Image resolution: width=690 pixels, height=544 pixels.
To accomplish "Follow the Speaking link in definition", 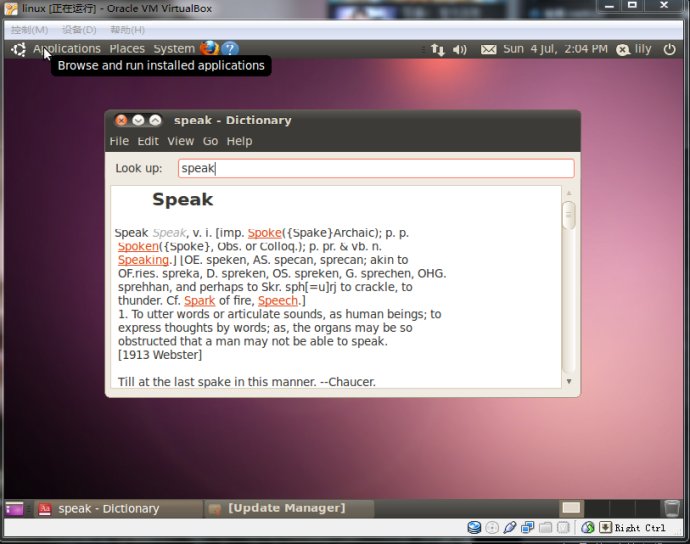I will (143, 260).
